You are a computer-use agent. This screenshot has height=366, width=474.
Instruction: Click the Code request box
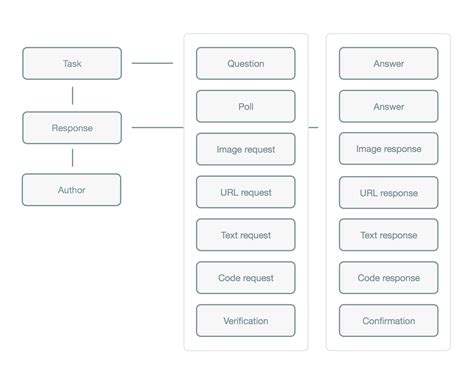pos(246,278)
